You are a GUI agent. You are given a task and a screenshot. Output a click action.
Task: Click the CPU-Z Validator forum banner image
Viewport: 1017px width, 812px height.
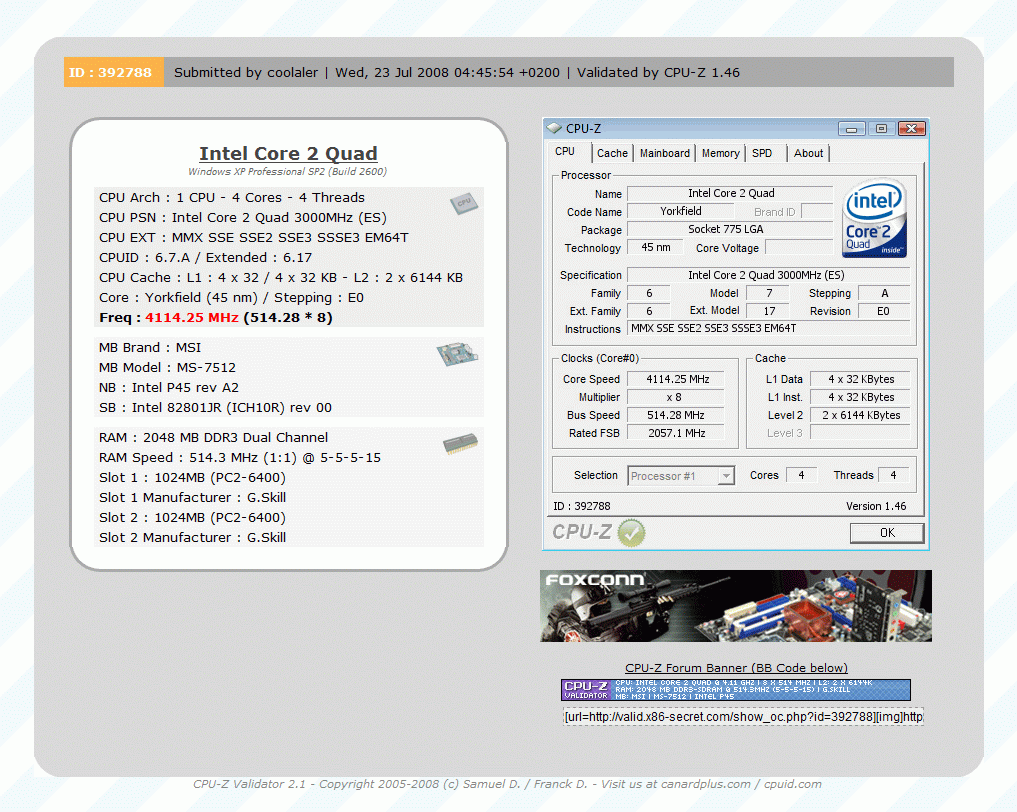(736, 690)
